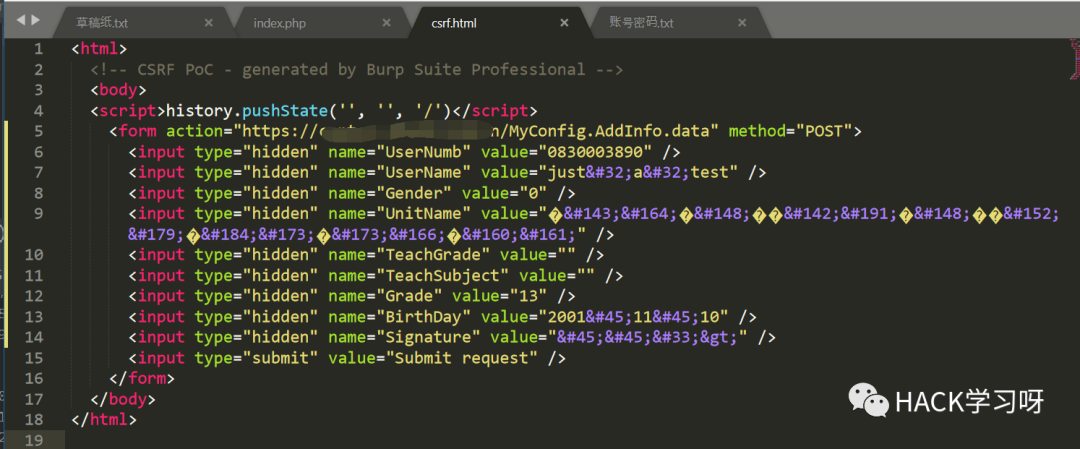This screenshot has height=449, width=1080.
Task: Close the index.php tab
Action: pos(386,23)
